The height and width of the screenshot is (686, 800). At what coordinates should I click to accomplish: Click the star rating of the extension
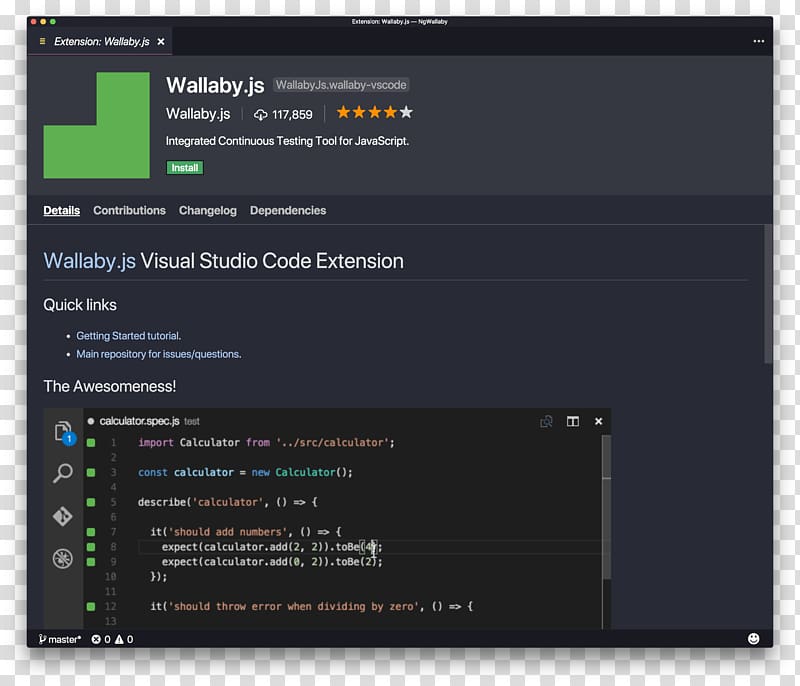pyautogui.click(x=374, y=112)
